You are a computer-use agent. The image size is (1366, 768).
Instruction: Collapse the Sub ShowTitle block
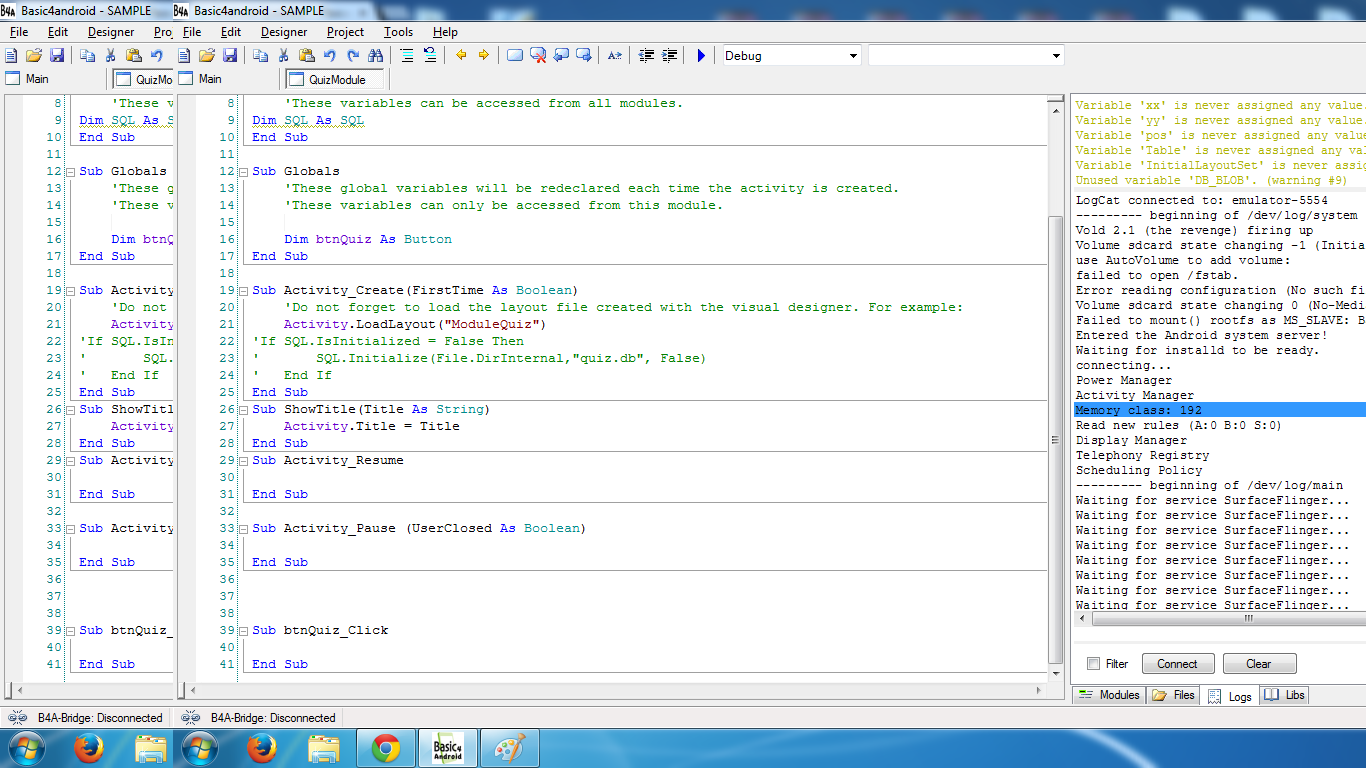point(242,409)
